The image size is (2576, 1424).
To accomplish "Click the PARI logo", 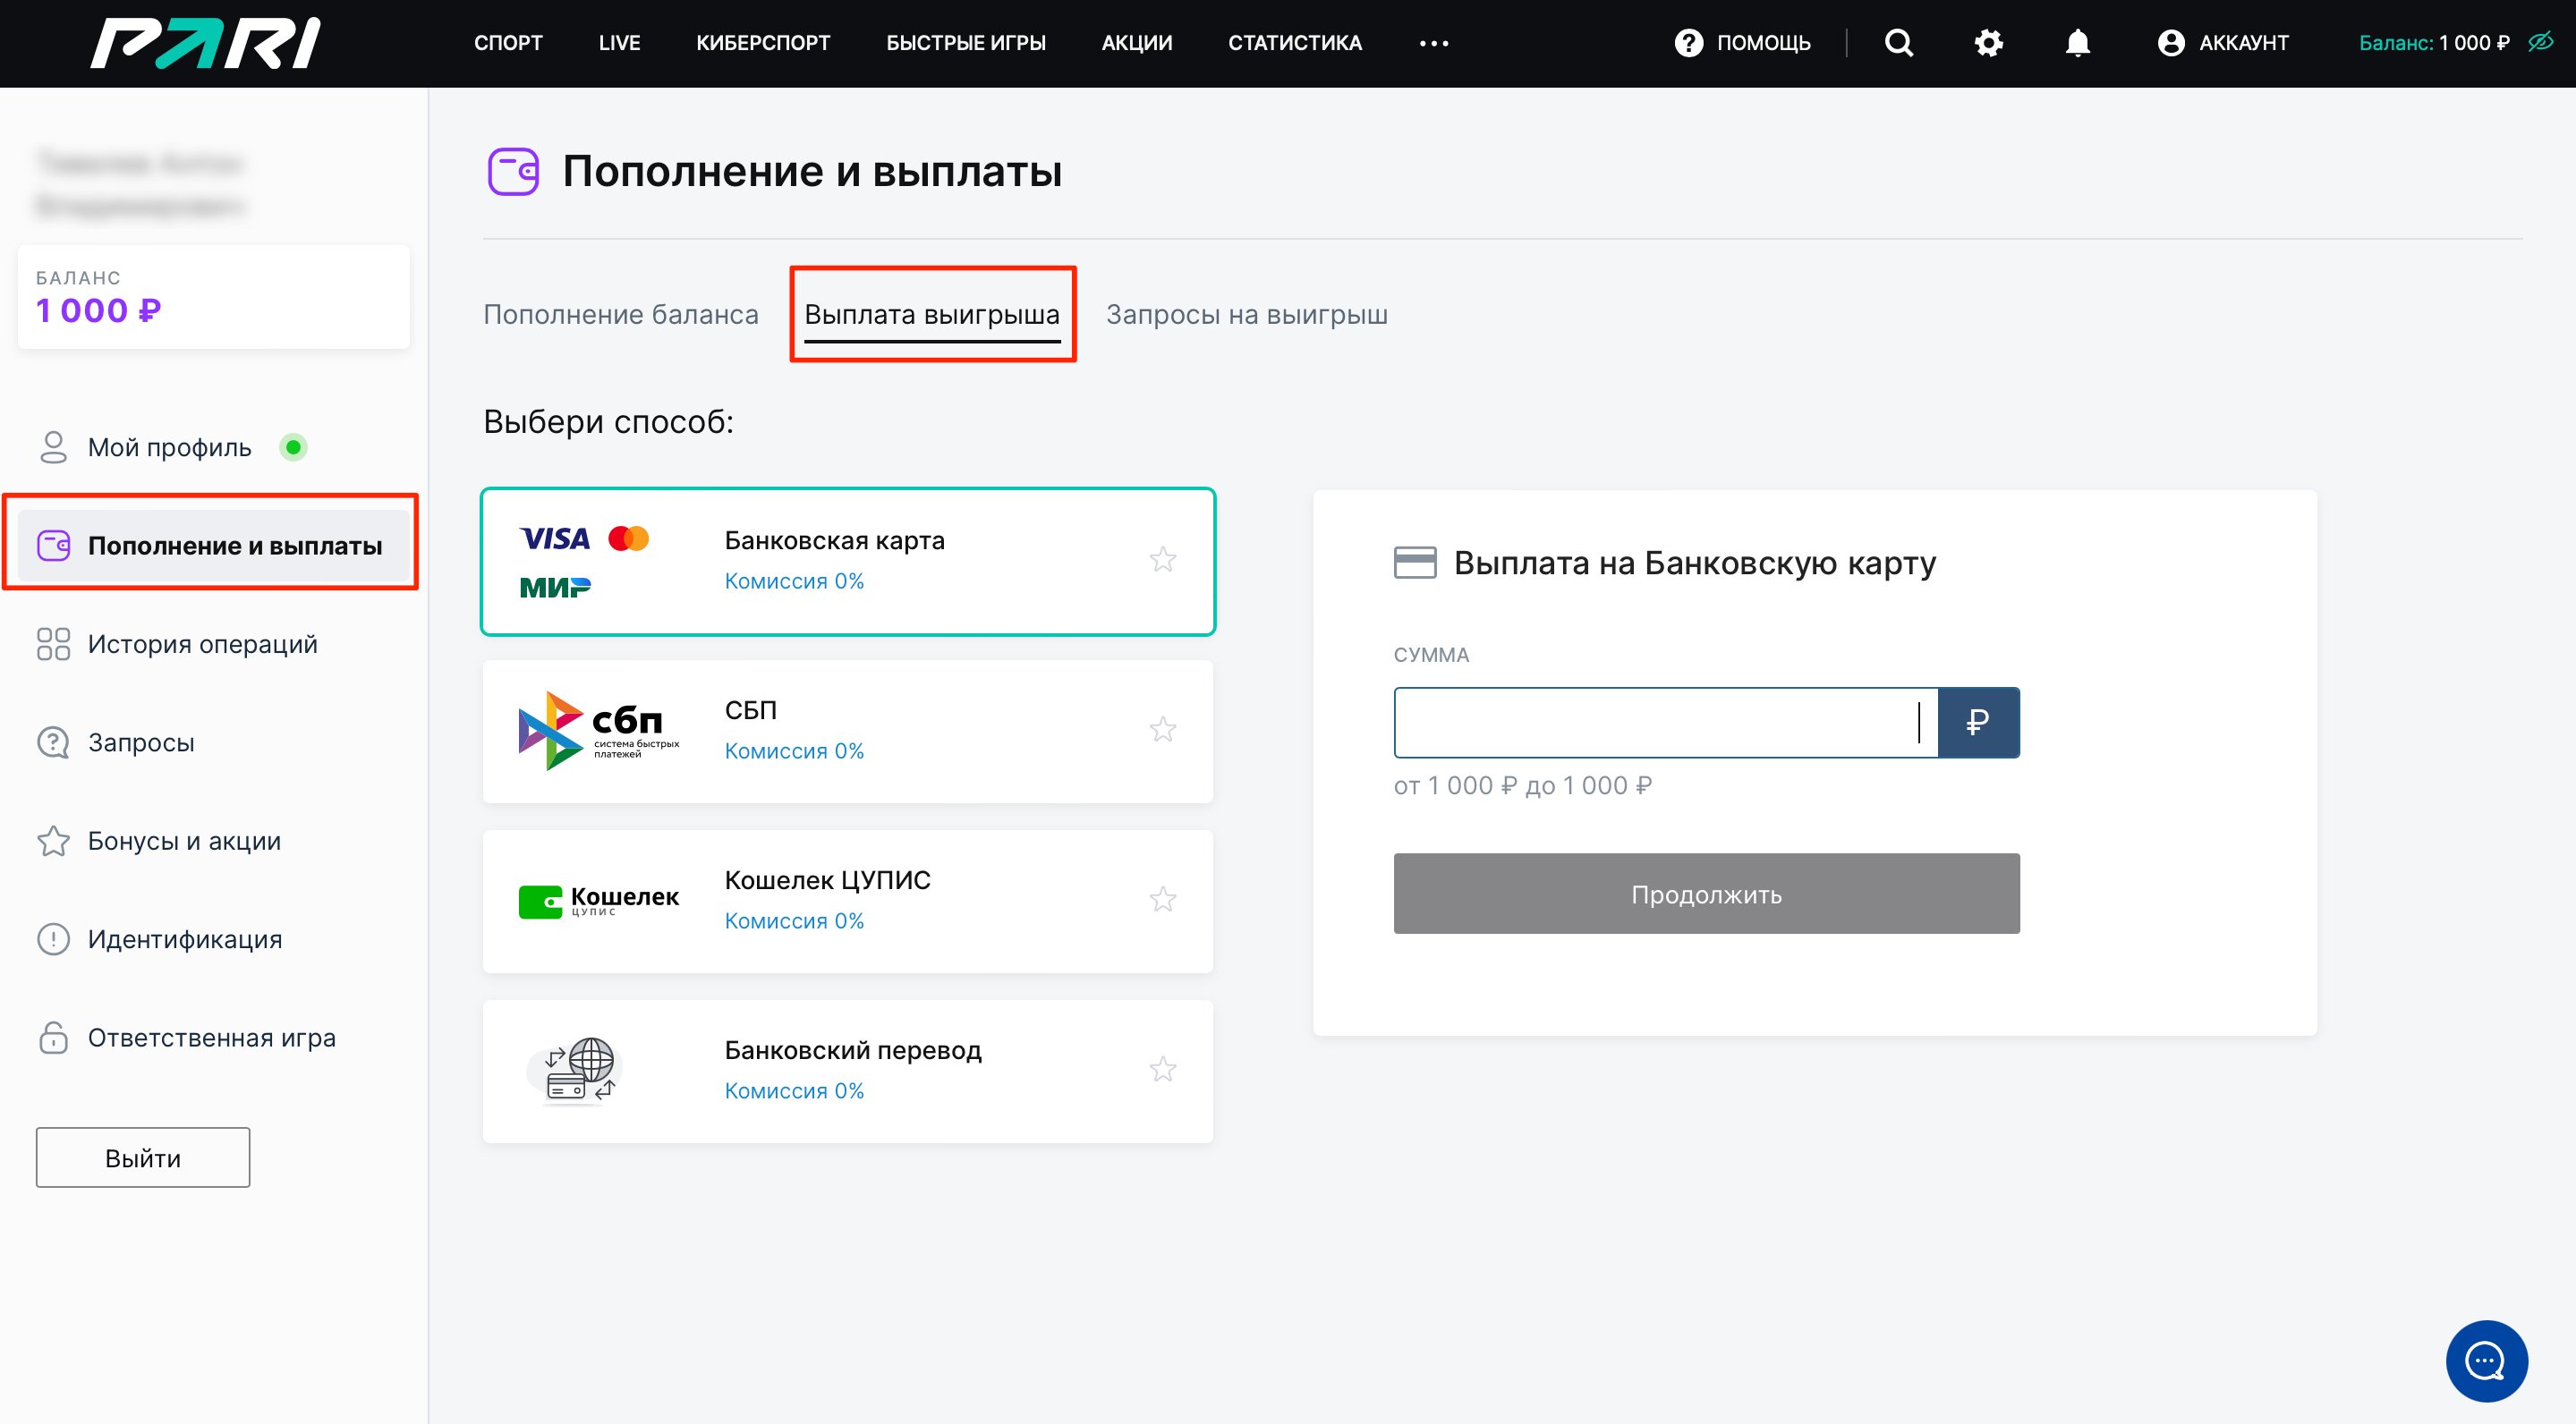I will [205, 43].
